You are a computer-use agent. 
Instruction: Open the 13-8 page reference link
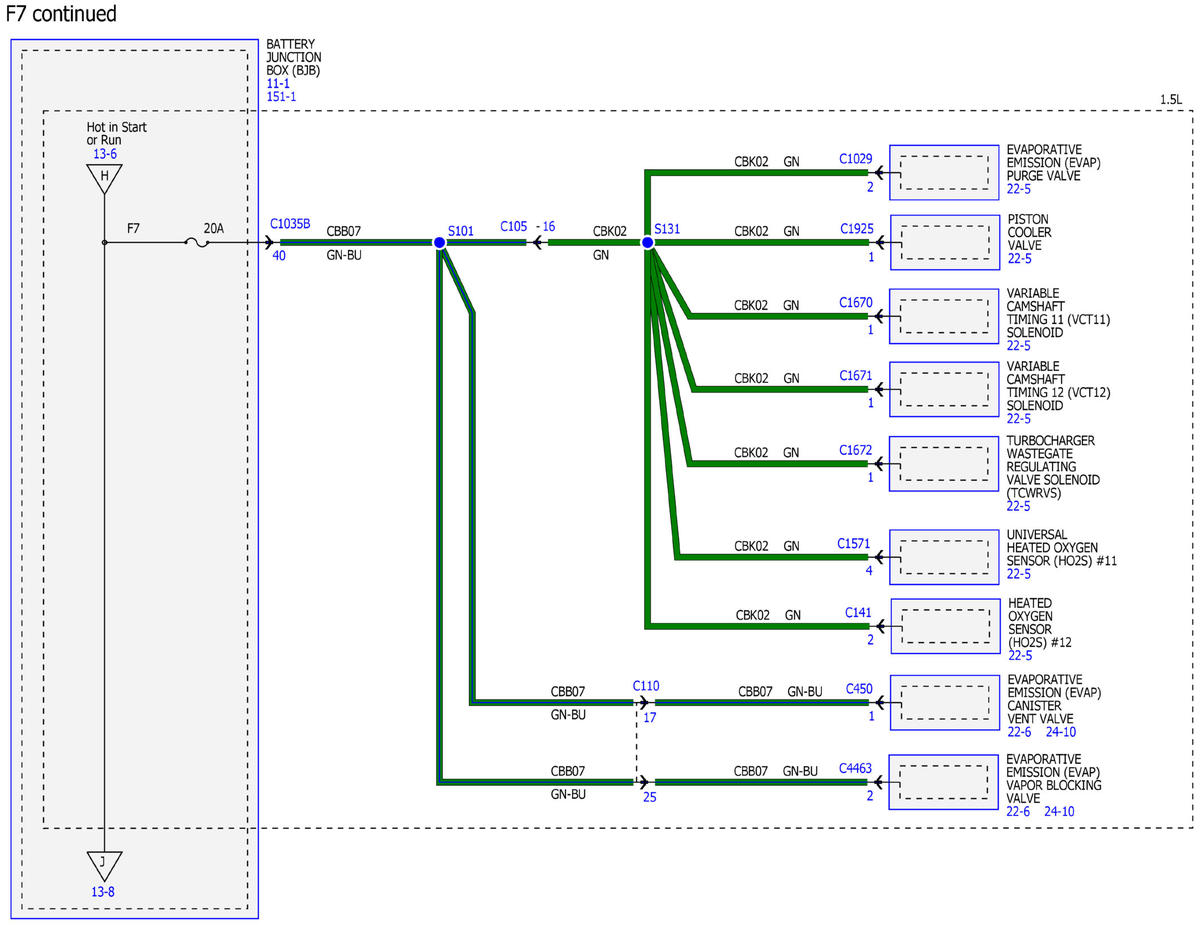pos(104,892)
